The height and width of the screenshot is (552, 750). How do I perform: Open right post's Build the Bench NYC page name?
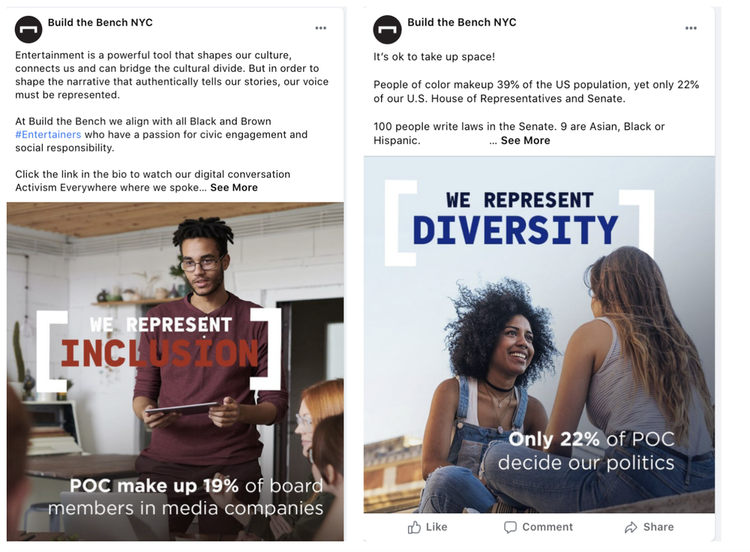point(462,22)
